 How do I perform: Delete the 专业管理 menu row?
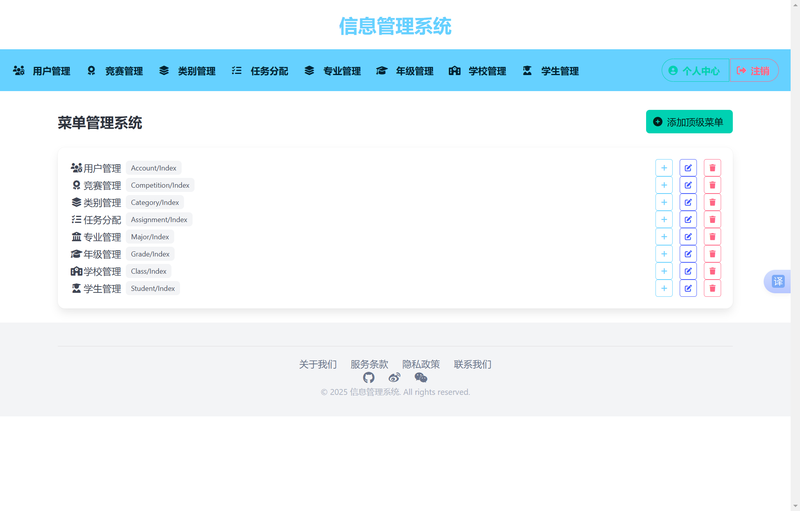(712, 237)
